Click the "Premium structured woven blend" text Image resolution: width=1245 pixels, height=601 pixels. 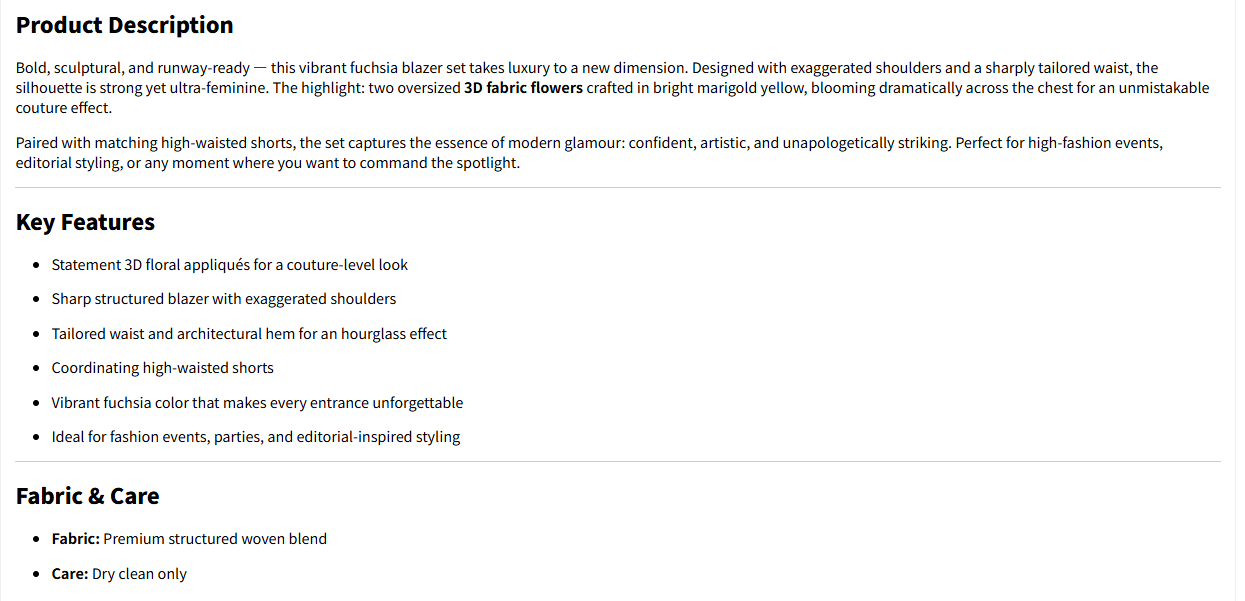point(215,539)
